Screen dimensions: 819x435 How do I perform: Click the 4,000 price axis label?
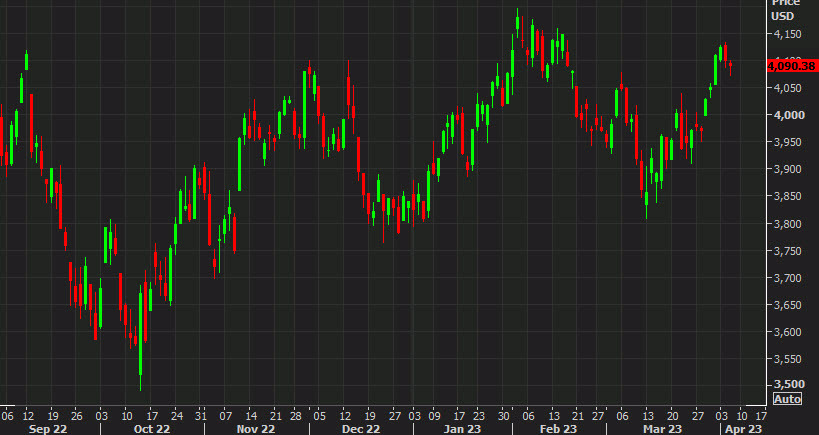[787, 115]
